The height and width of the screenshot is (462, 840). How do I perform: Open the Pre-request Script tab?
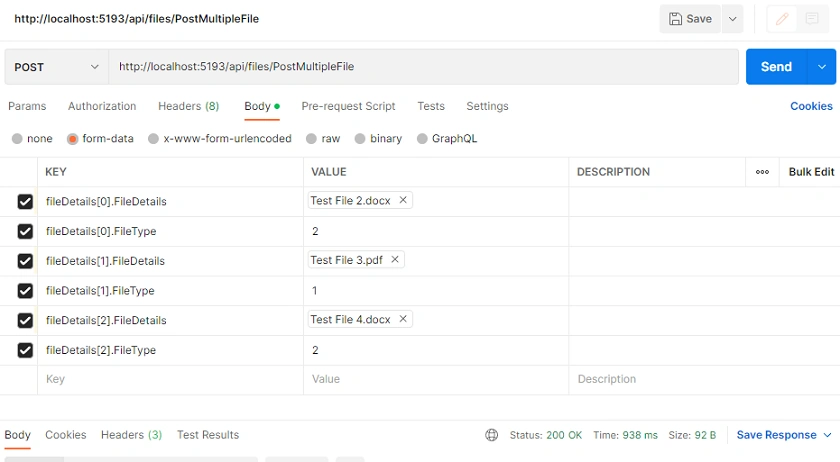tap(348, 106)
